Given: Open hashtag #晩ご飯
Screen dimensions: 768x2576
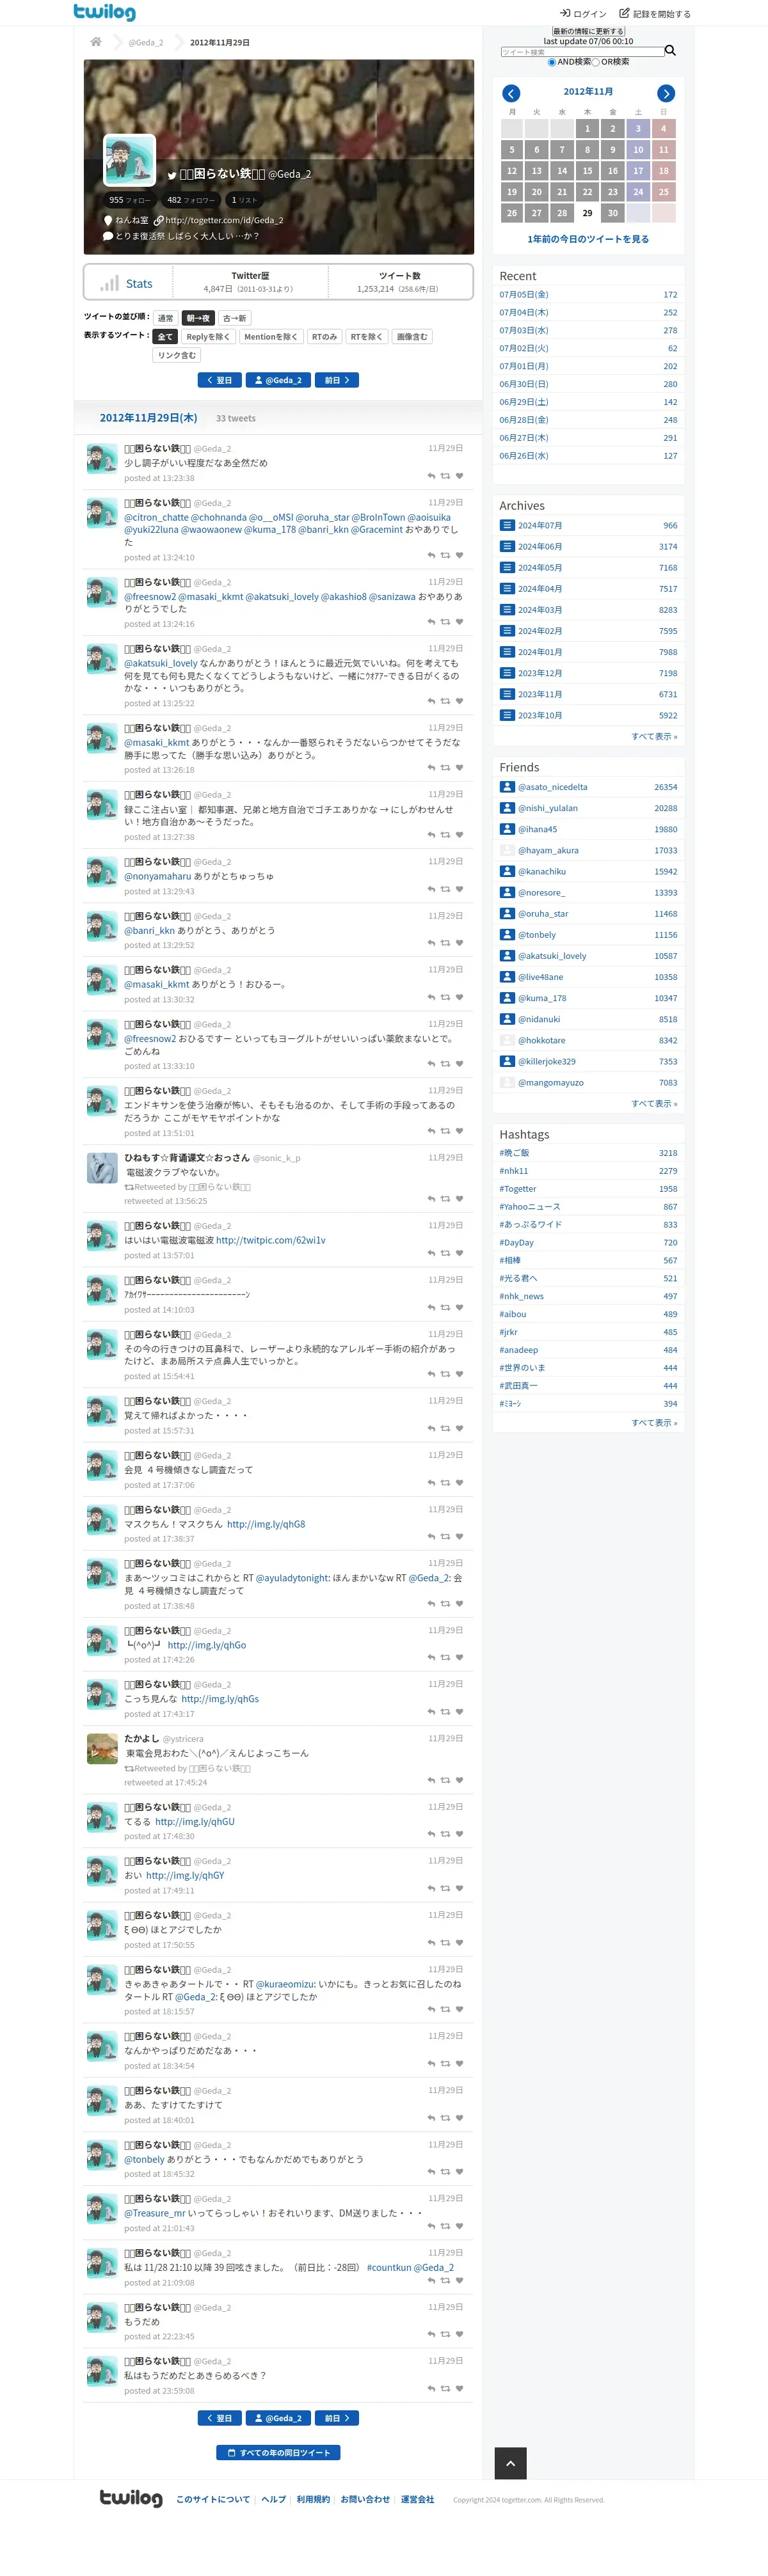Looking at the screenshot, I should pos(514,1153).
